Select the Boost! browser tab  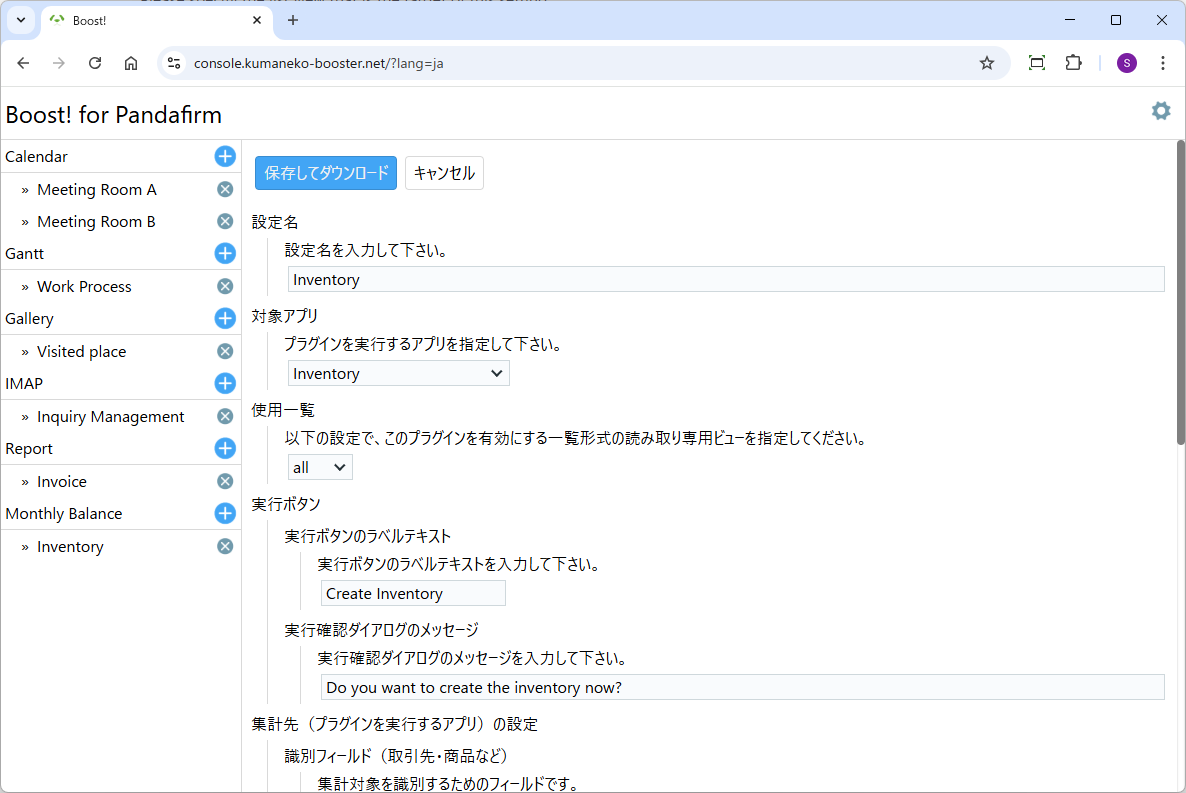156,20
